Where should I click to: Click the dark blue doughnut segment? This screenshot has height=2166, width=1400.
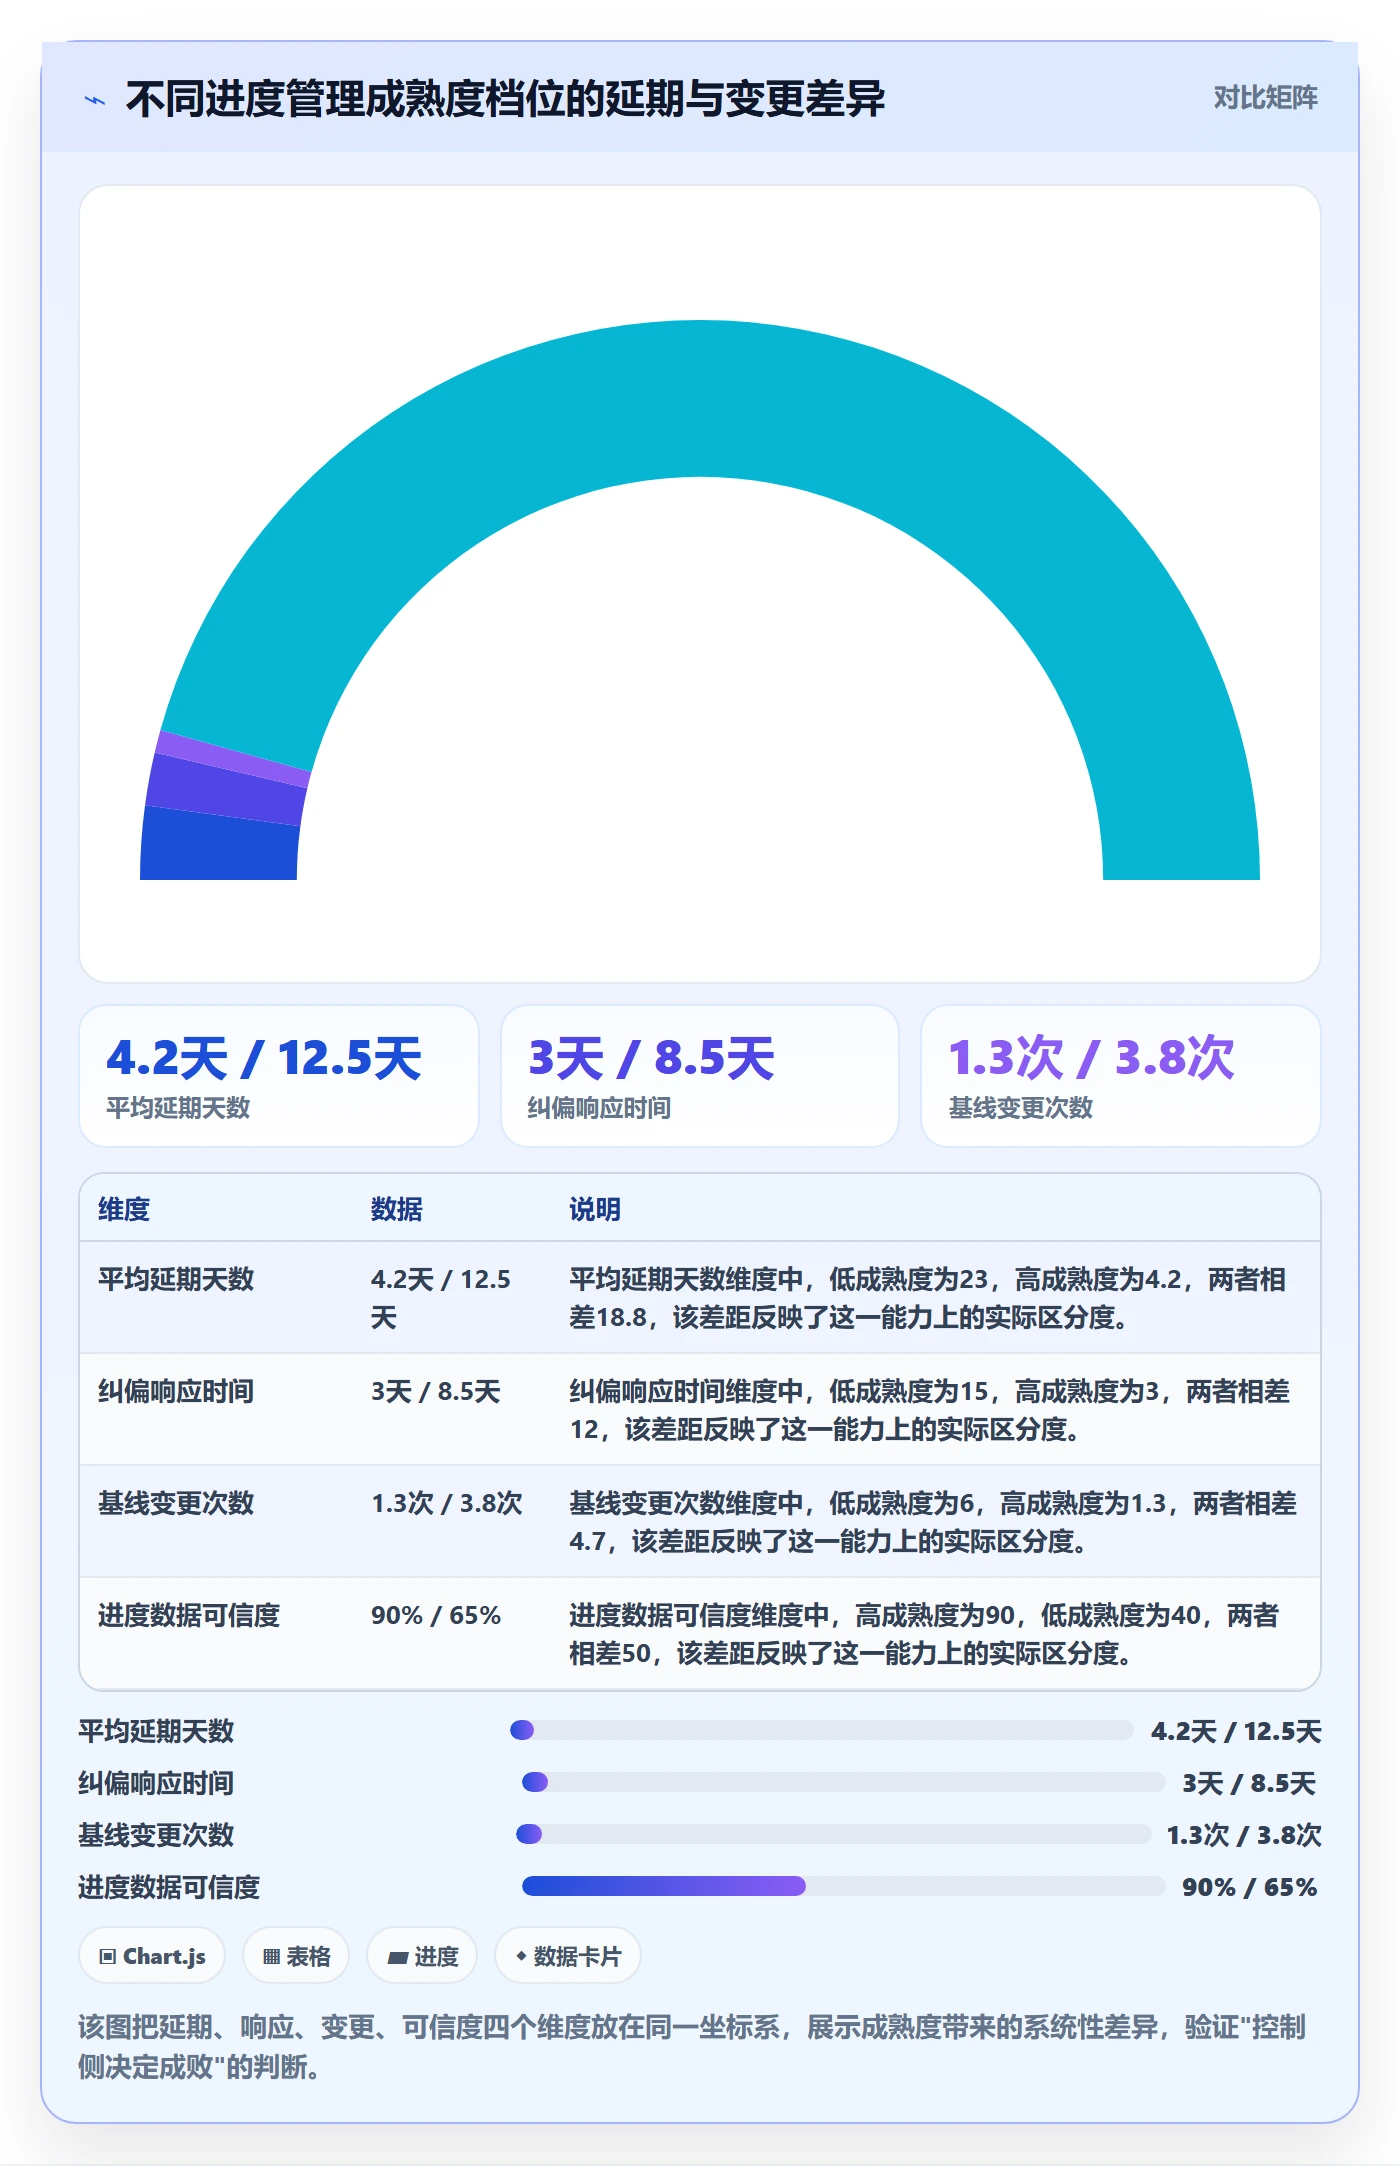click(220, 848)
